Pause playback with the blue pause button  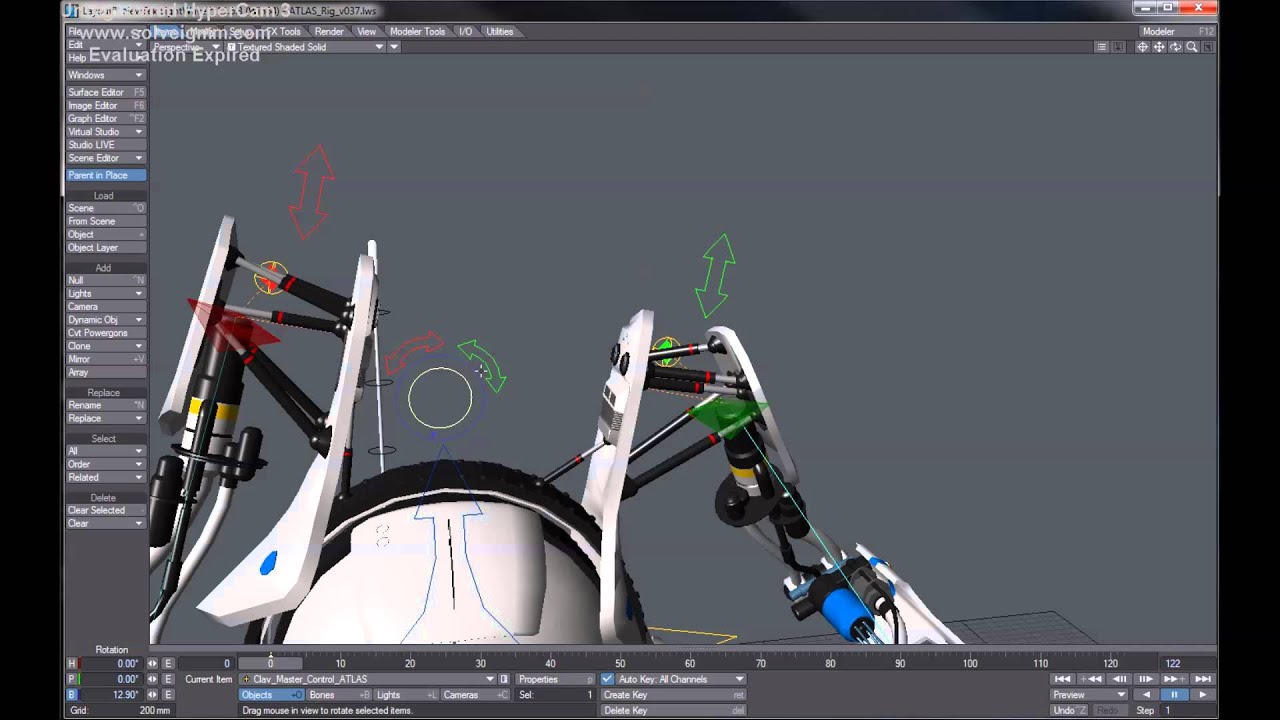pos(1174,695)
